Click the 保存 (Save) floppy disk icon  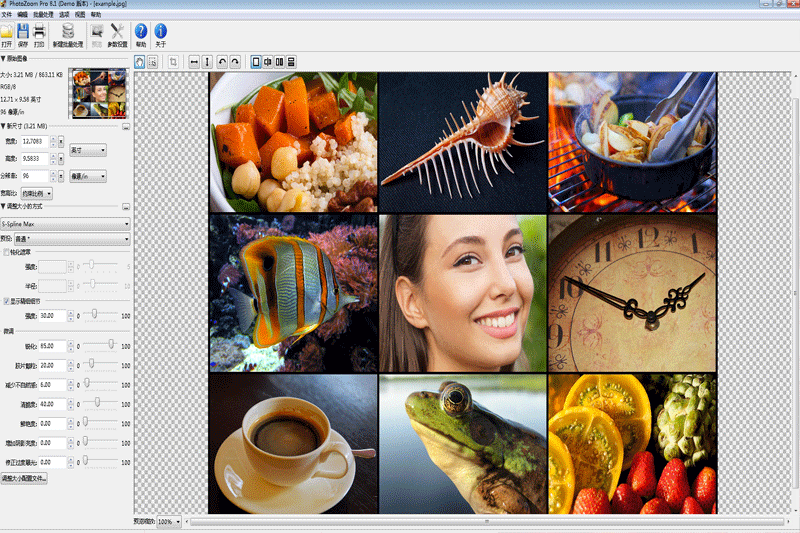pos(23,34)
